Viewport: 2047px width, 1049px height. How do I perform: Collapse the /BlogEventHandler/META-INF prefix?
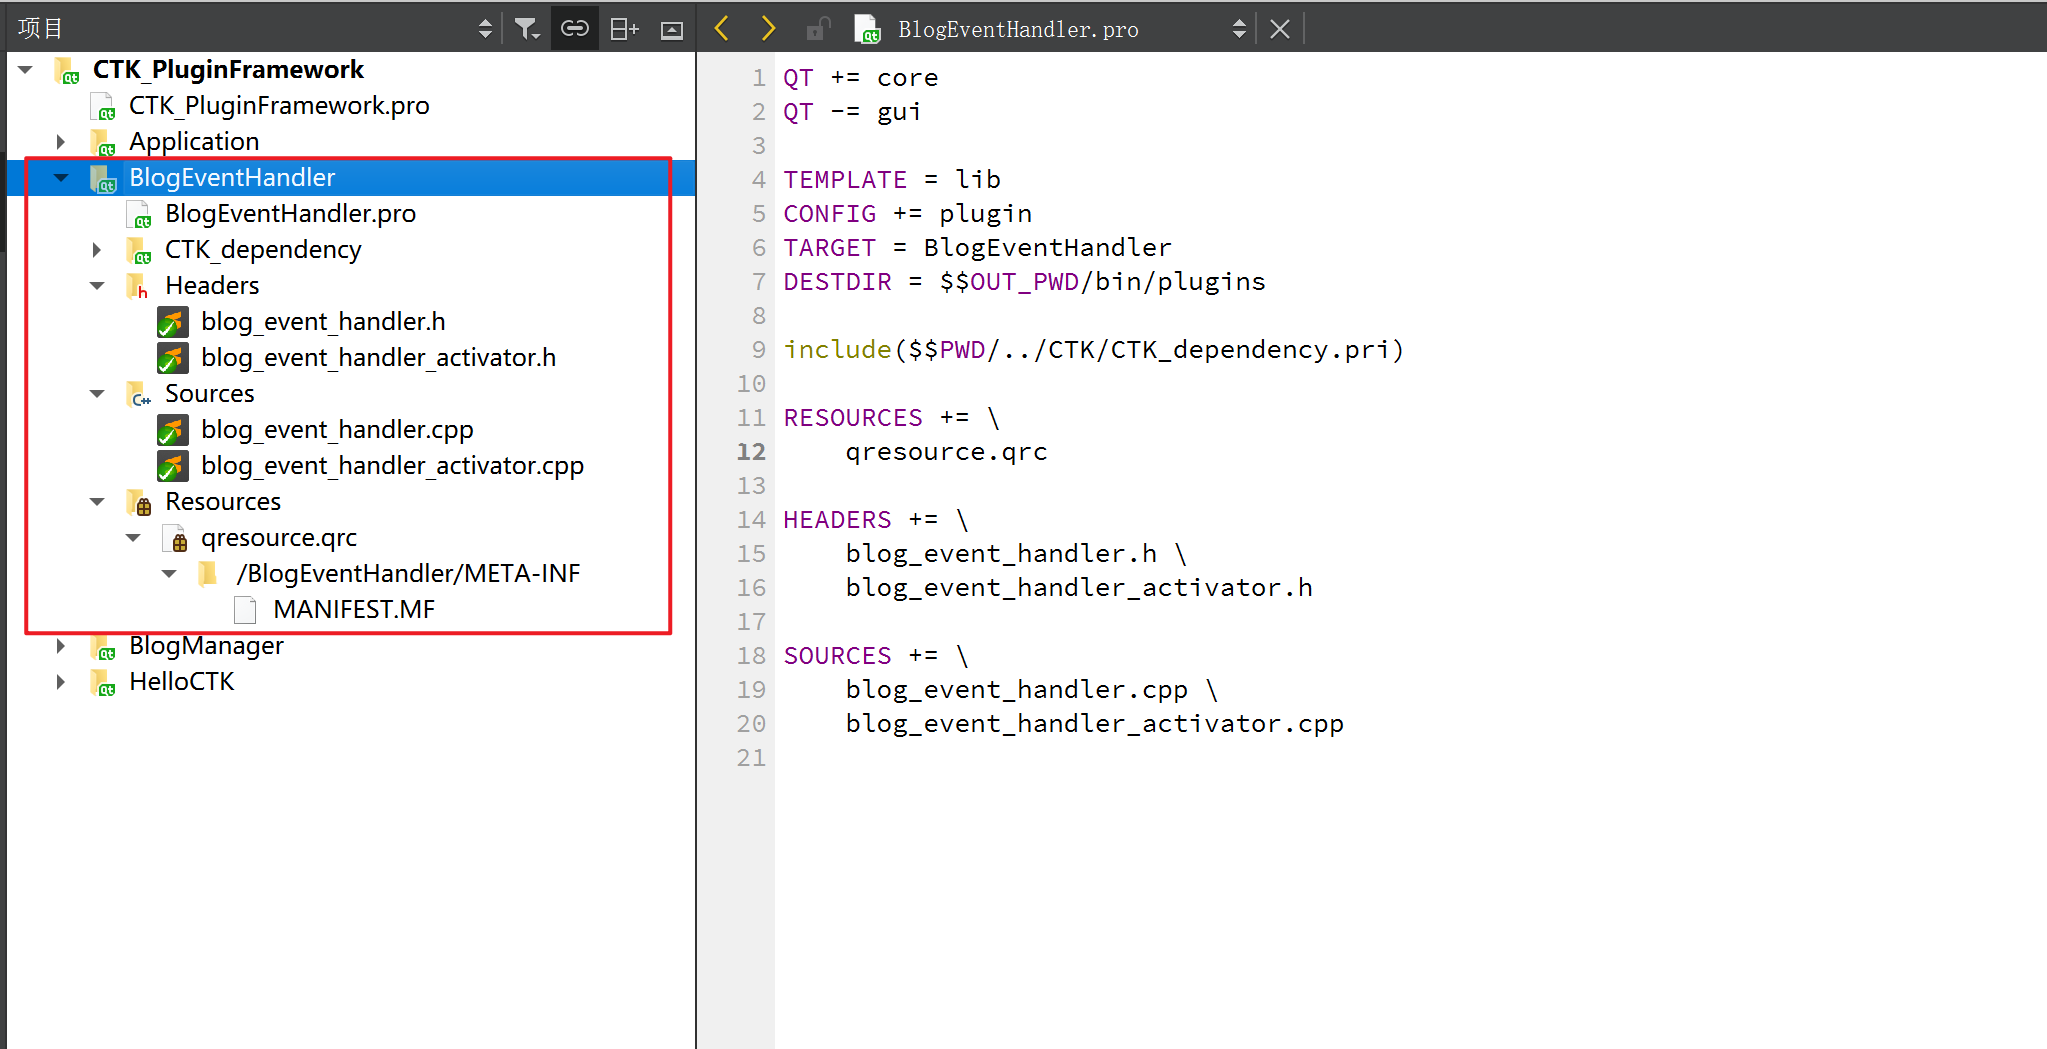(169, 574)
